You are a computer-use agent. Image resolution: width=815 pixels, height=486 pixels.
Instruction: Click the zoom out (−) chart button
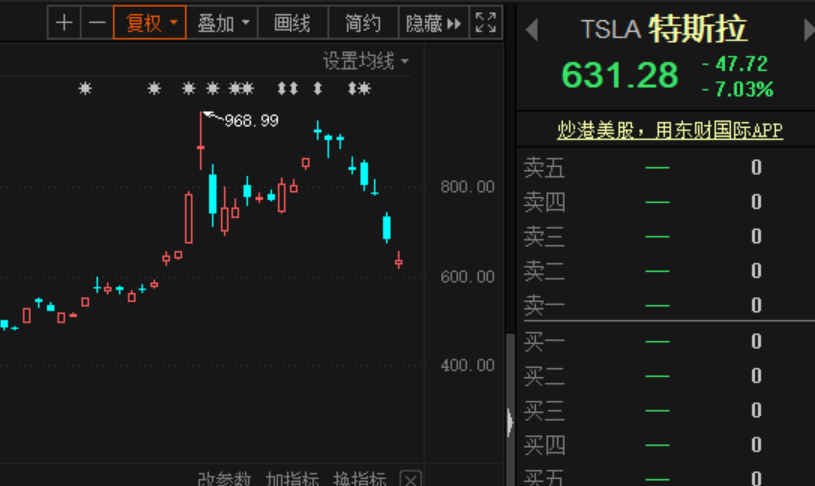pyautogui.click(x=97, y=22)
